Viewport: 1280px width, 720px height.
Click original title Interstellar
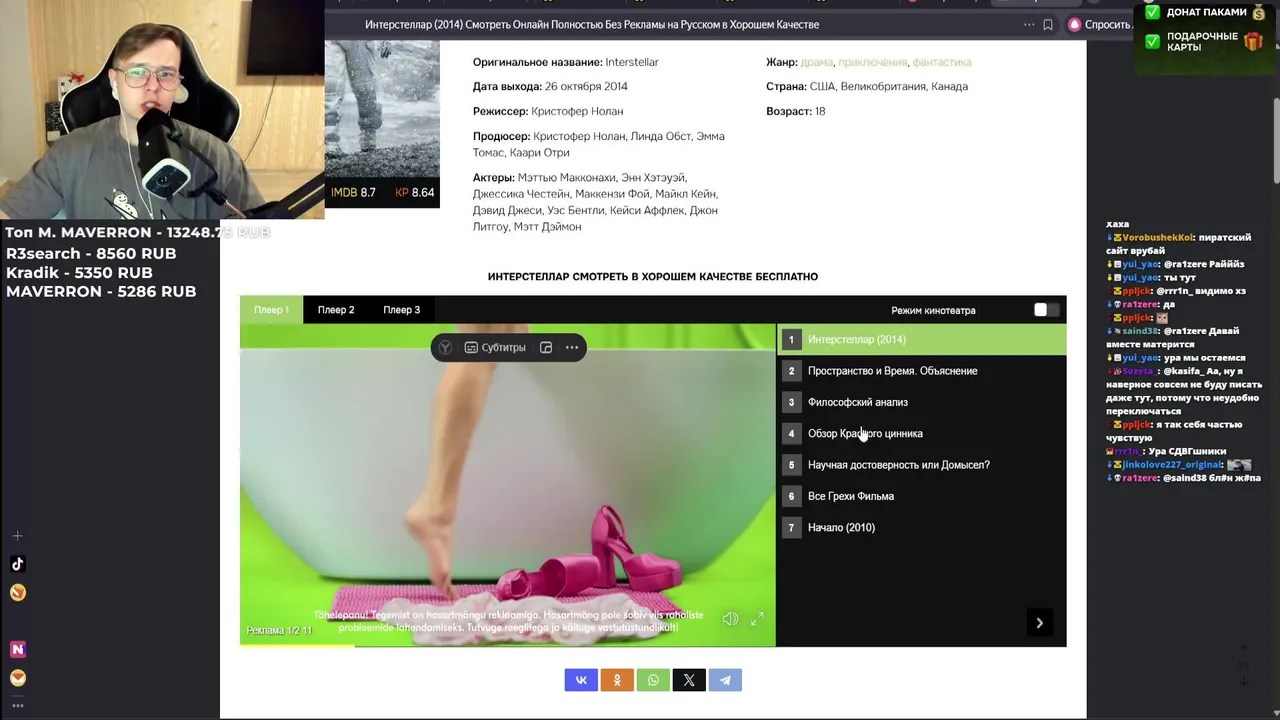(x=632, y=62)
